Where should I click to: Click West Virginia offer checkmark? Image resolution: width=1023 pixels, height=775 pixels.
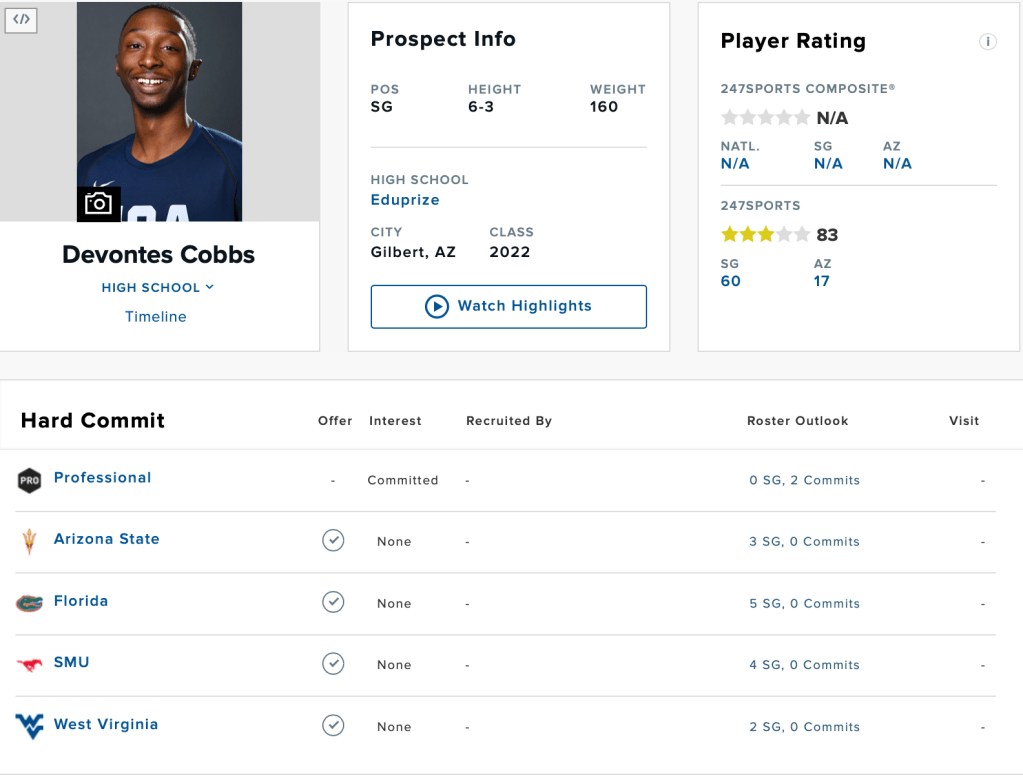tap(333, 726)
